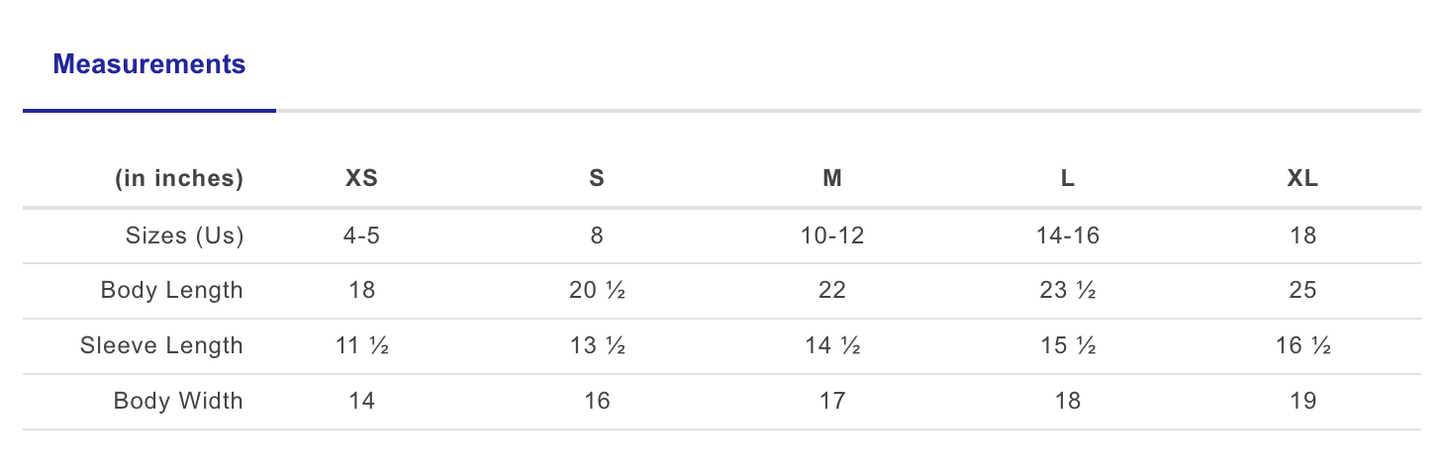Click the 11 ½ sleeve length cell

tap(361, 346)
